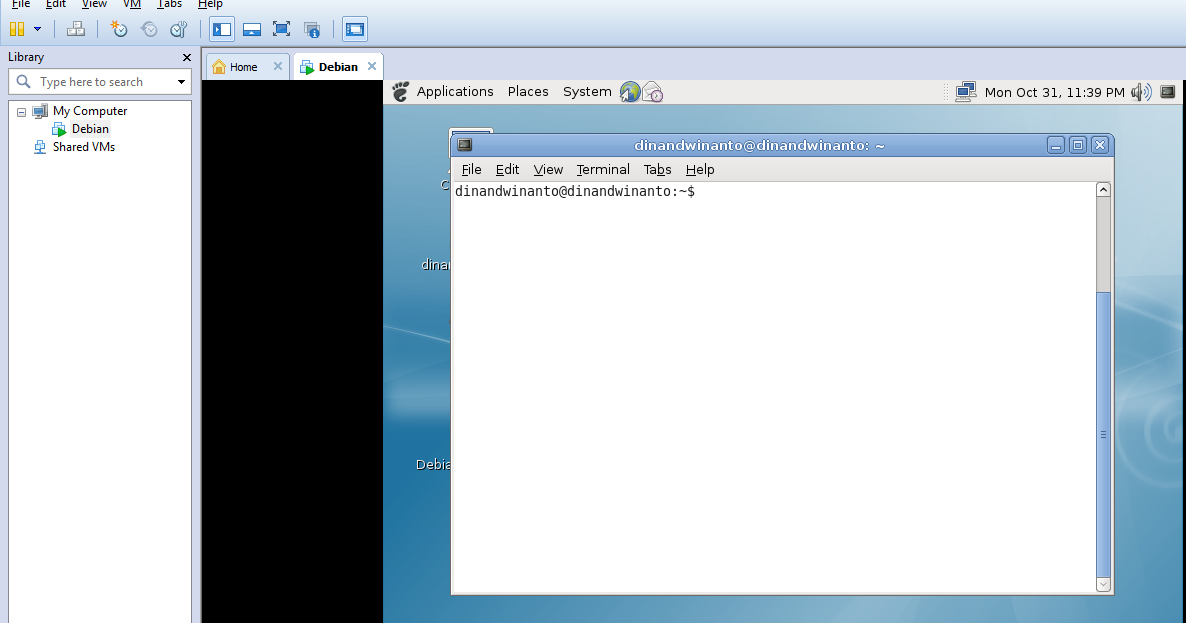Toggle the thumbnail bar
The width and height of the screenshot is (1186, 623).
250,29
